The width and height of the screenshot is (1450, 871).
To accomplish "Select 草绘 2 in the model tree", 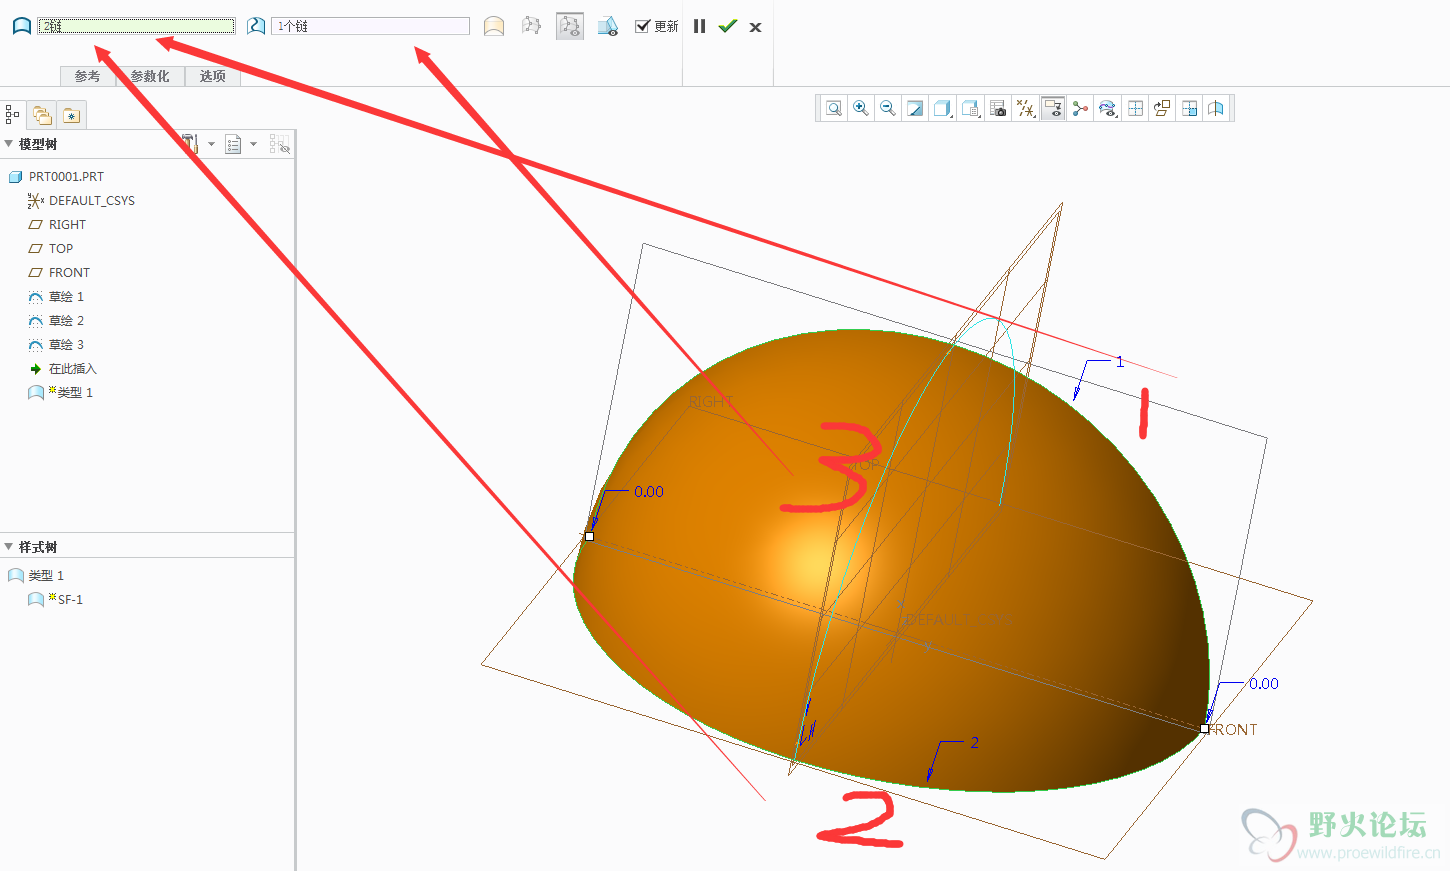I will pyautogui.click(x=66, y=321).
